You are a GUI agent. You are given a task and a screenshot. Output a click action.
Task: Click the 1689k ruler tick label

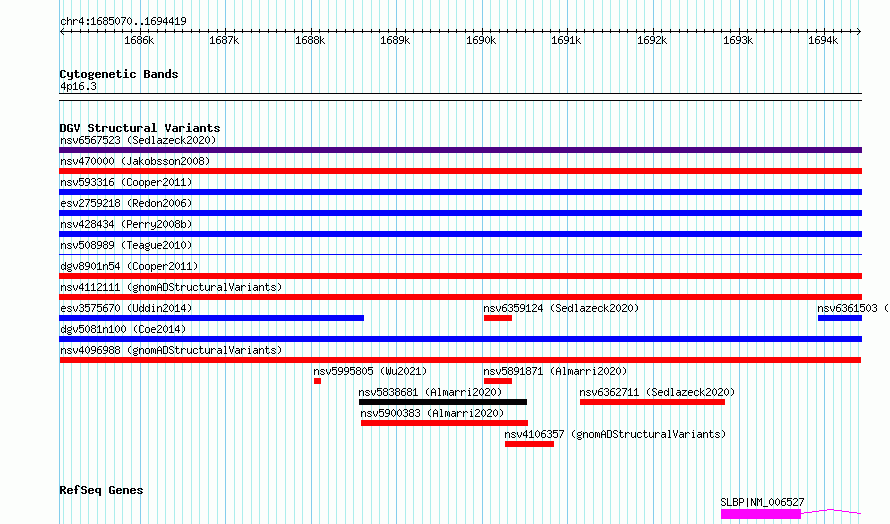pos(395,41)
